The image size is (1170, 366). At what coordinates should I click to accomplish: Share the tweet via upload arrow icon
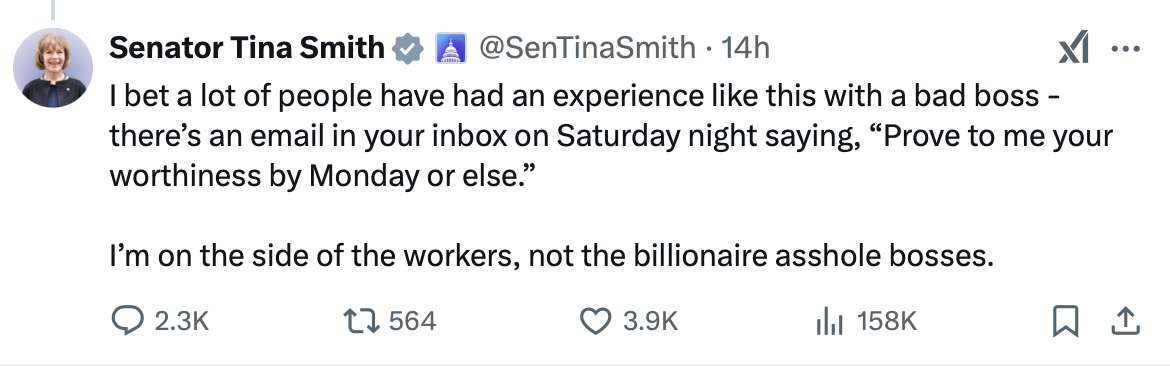(x=1124, y=321)
